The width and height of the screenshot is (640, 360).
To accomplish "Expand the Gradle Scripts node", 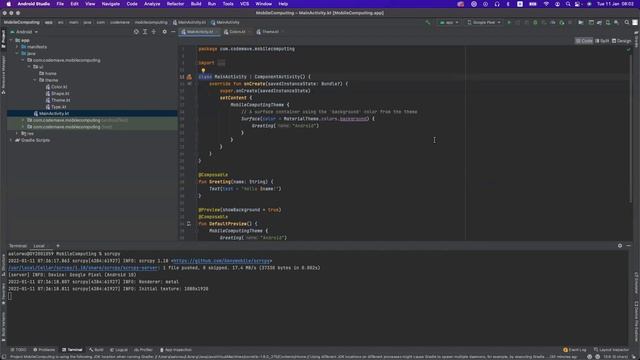I will (x=11, y=140).
